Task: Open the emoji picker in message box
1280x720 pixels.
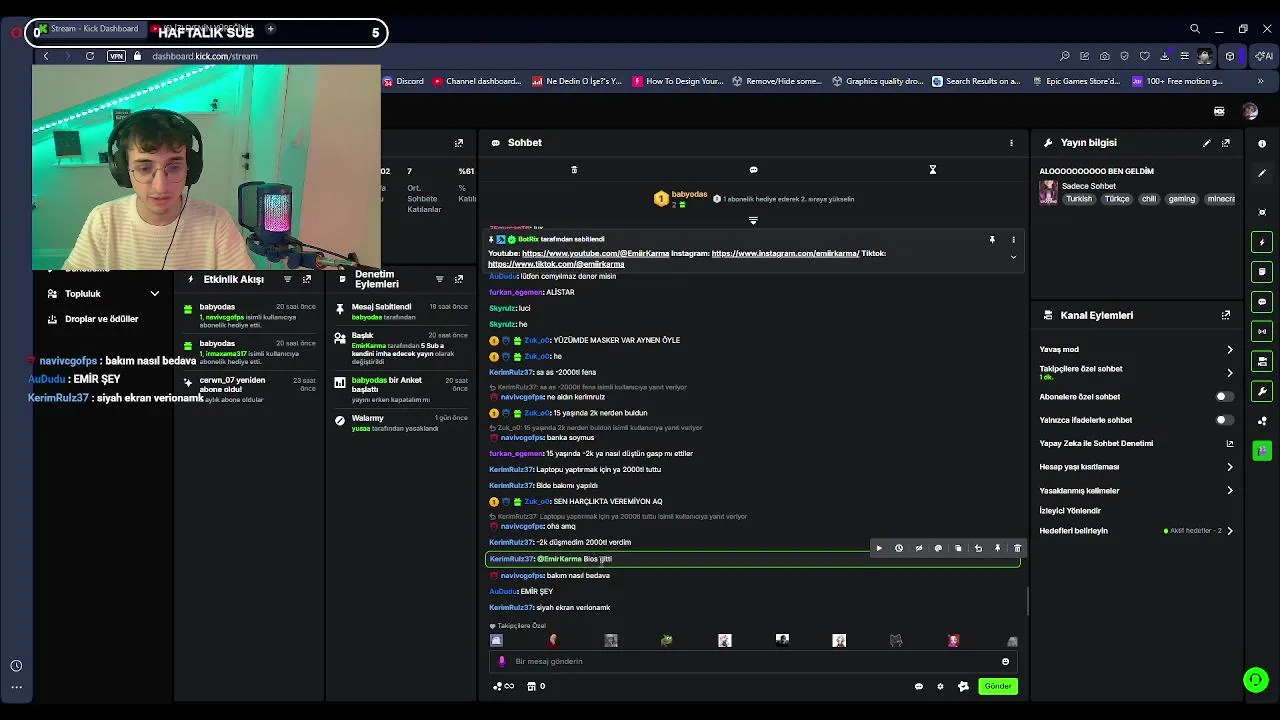Action: pyautogui.click(x=1005, y=661)
